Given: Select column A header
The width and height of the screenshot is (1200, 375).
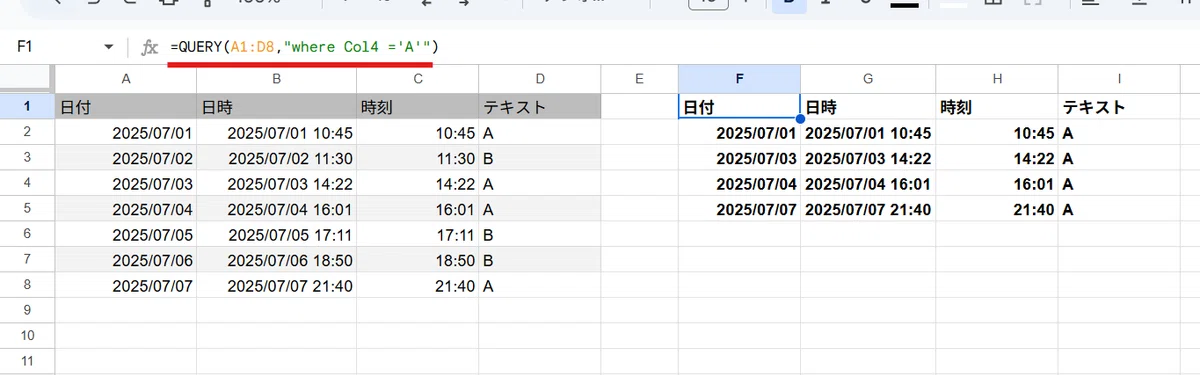Looking at the screenshot, I should coord(126,79).
